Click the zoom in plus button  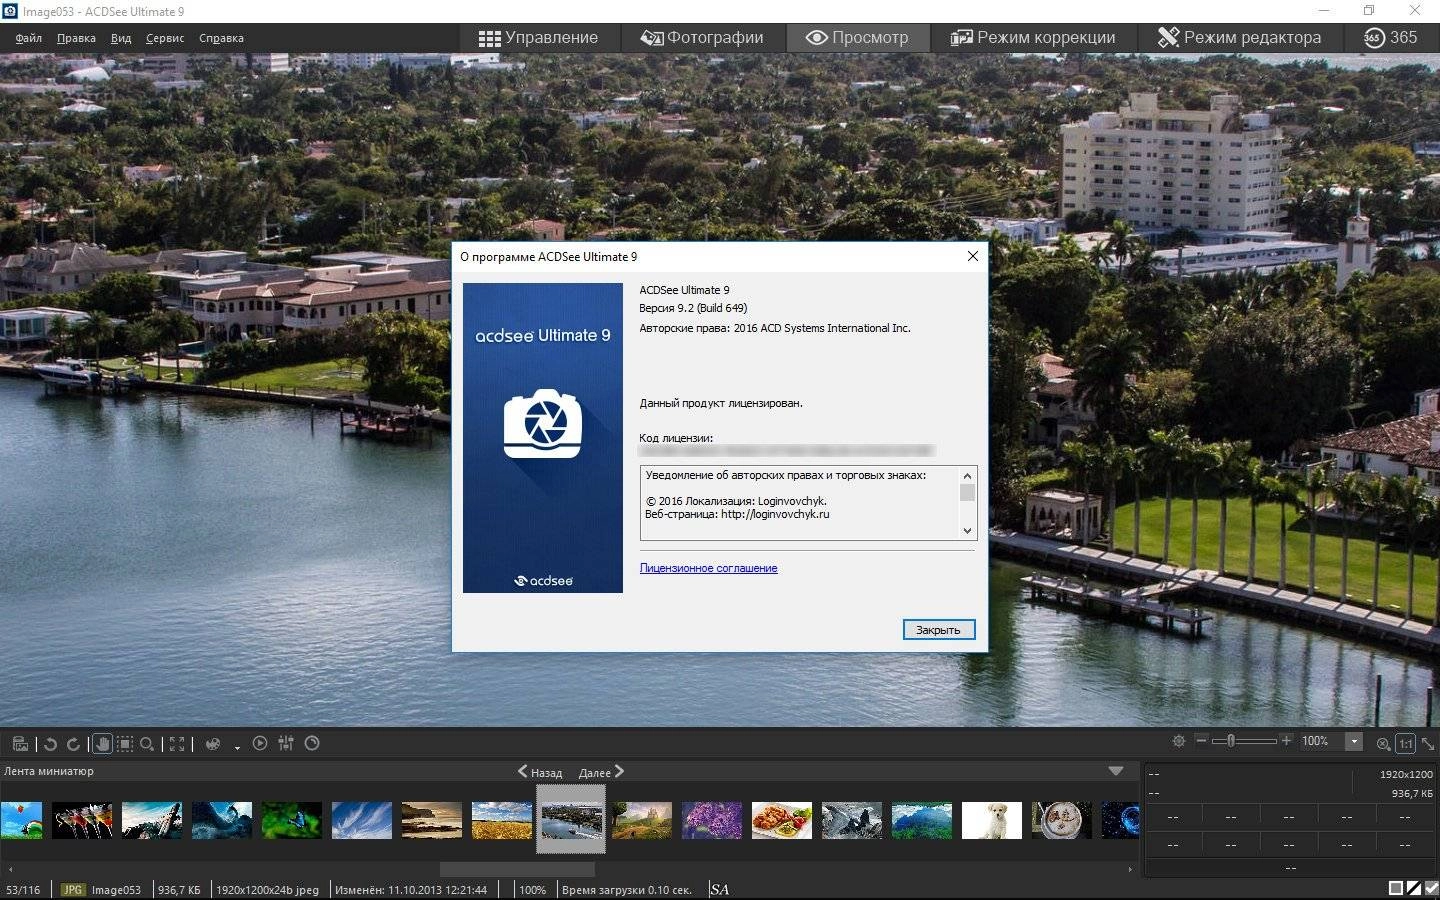tap(1286, 741)
